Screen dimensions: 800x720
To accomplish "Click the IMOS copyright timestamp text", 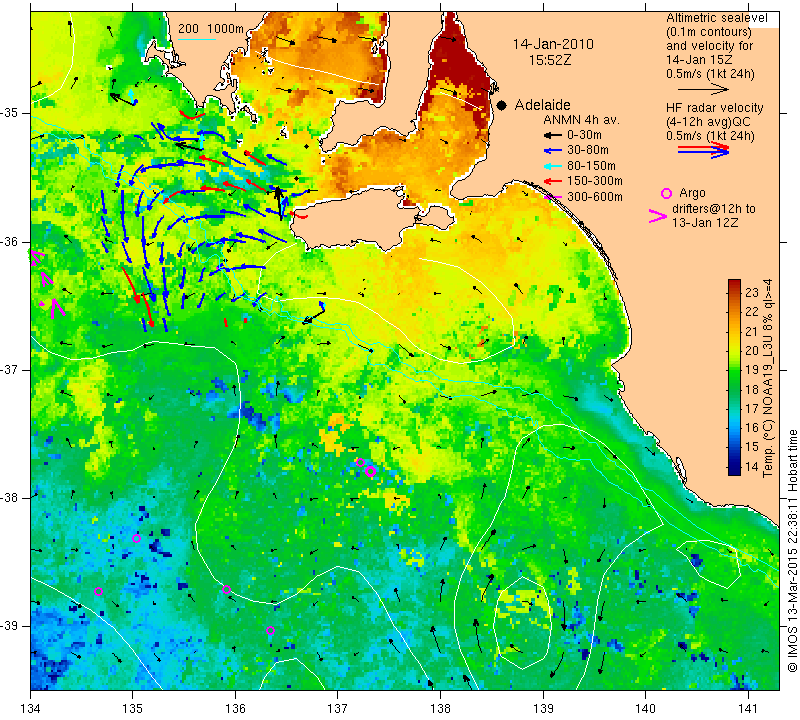I will click(792, 551).
